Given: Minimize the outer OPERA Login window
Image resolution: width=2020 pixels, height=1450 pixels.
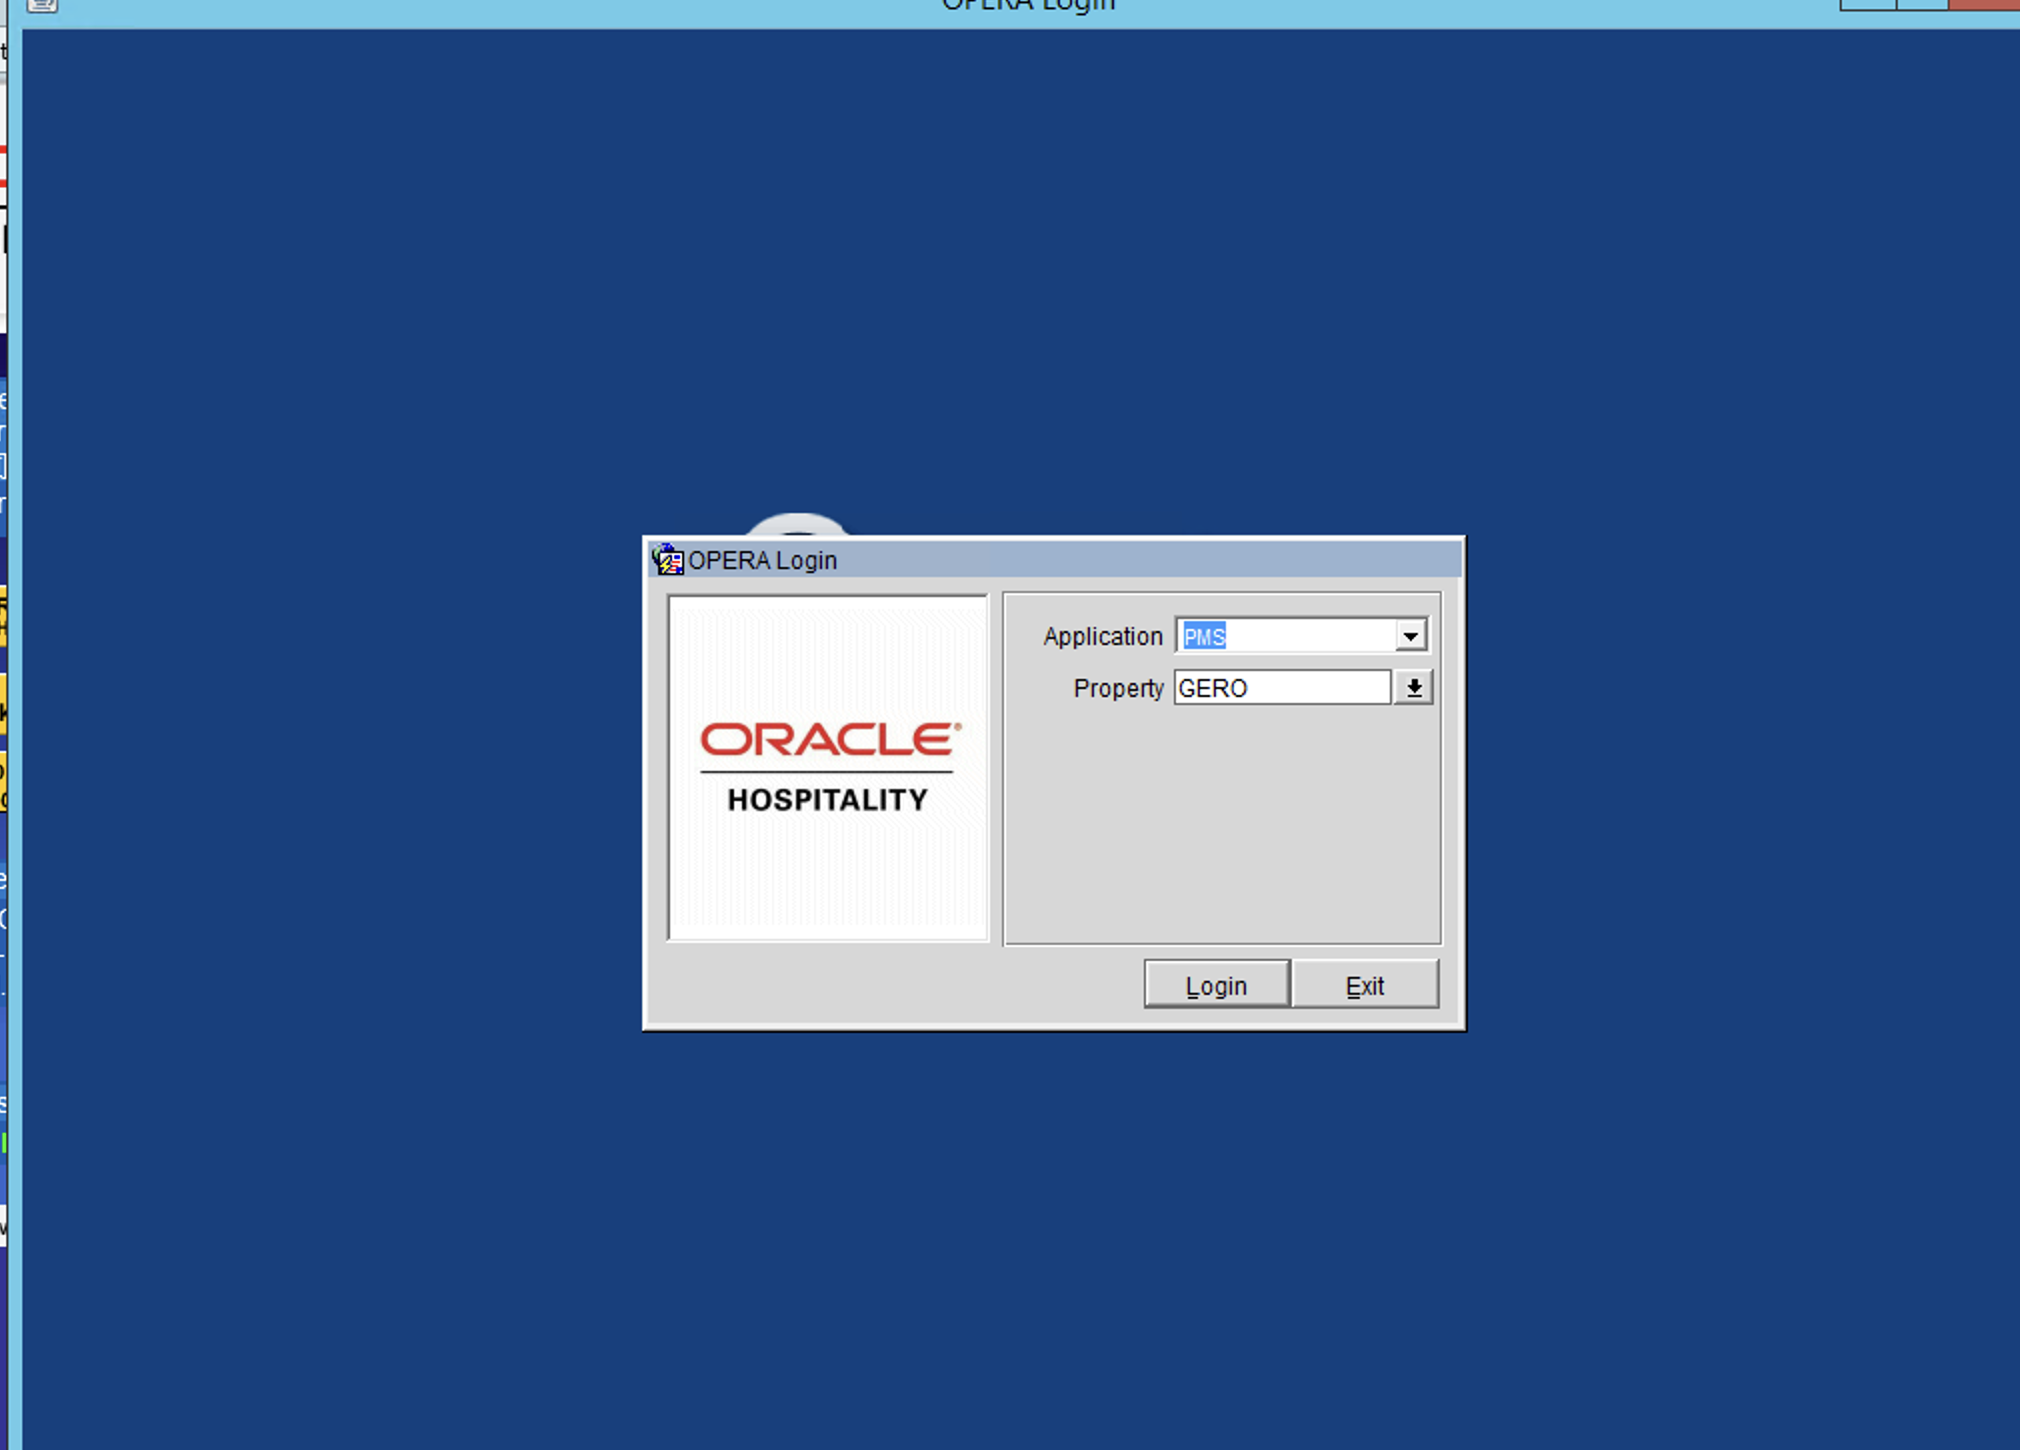Looking at the screenshot, I should pos(1867,4).
